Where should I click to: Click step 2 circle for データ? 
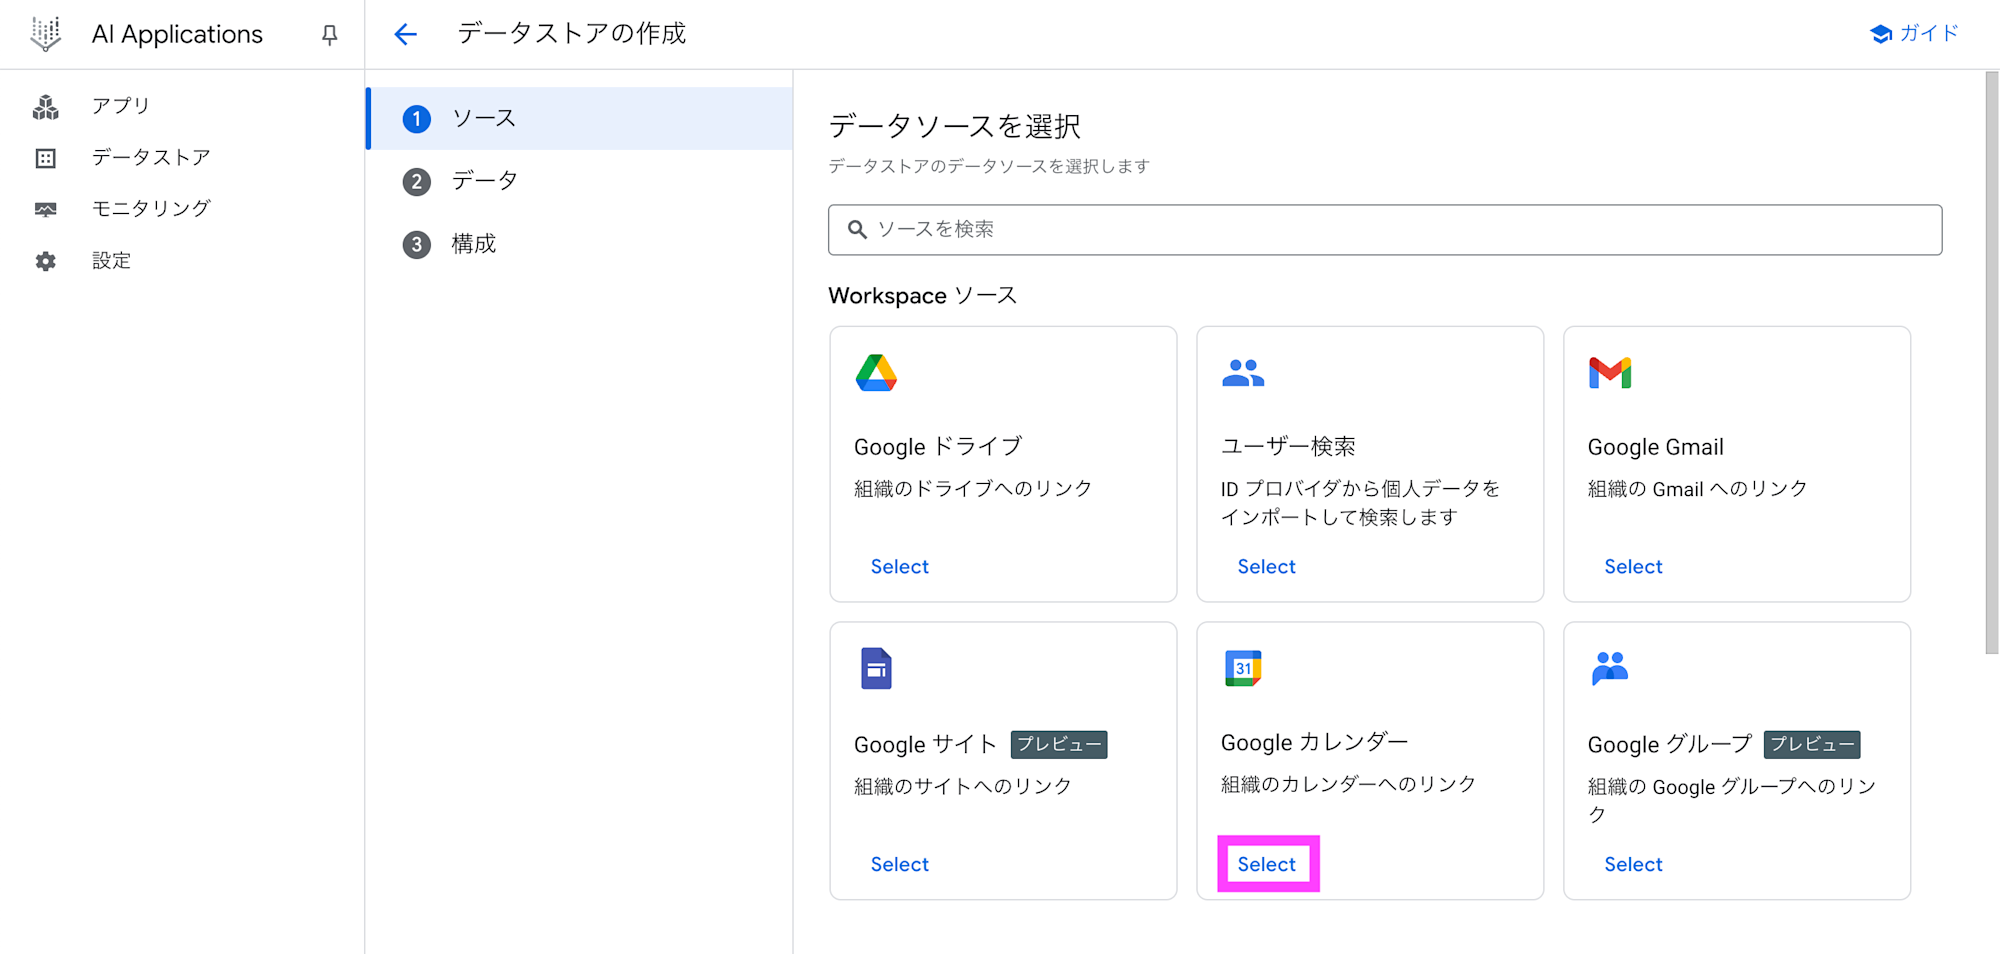417,182
